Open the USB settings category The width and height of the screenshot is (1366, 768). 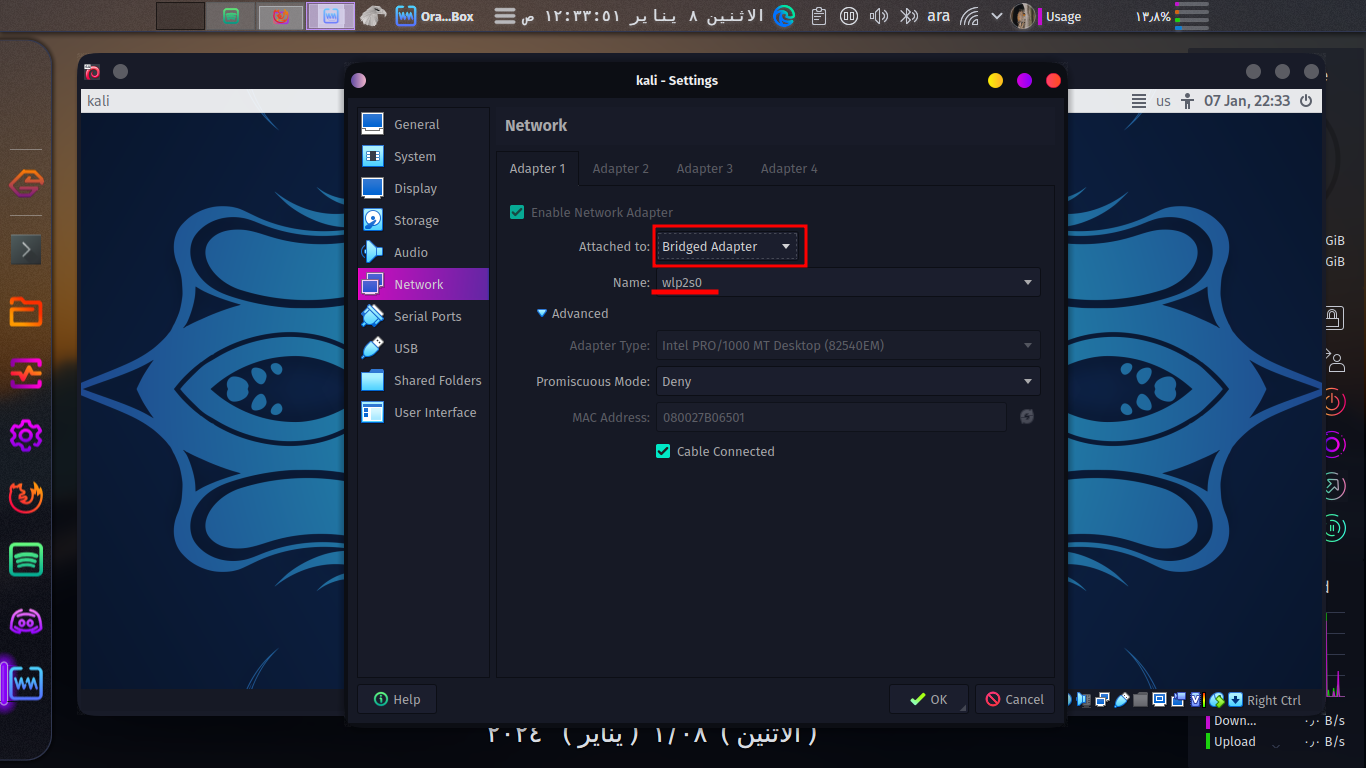coord(423,348)
